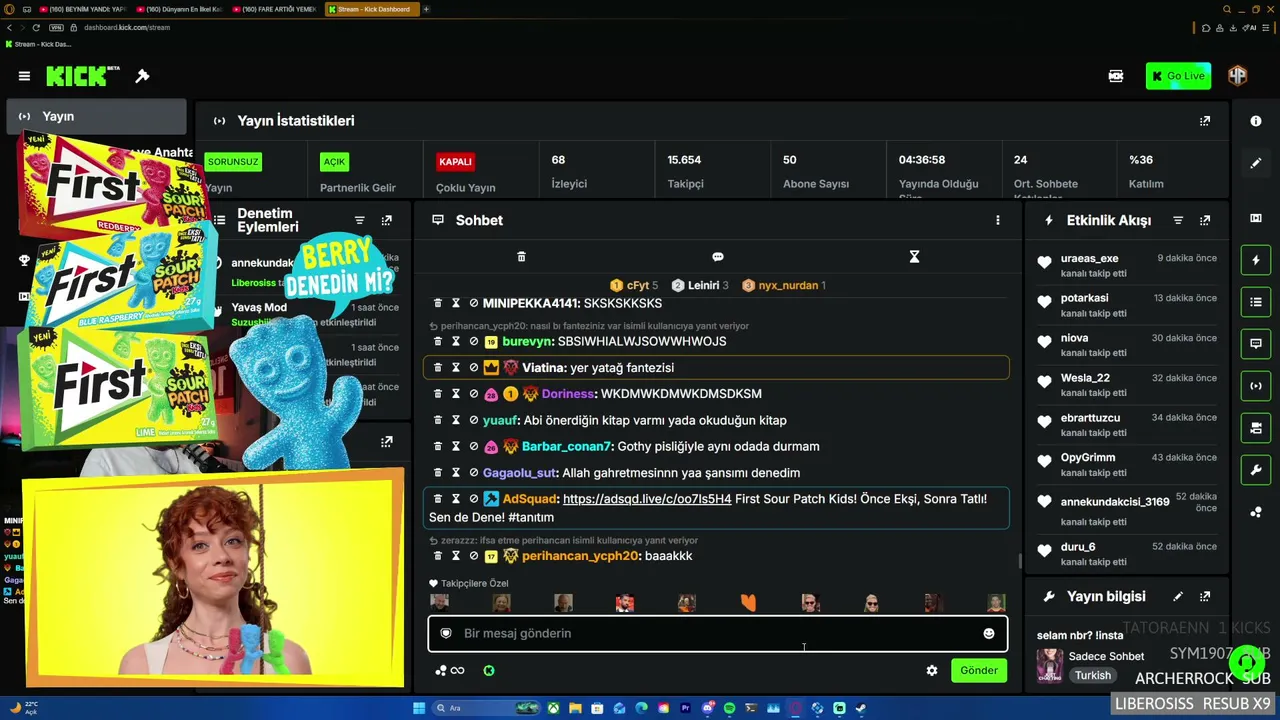Select the hourglass tab in Sohbet
This screenshot has height=720, width=1280.
point(914,257)
